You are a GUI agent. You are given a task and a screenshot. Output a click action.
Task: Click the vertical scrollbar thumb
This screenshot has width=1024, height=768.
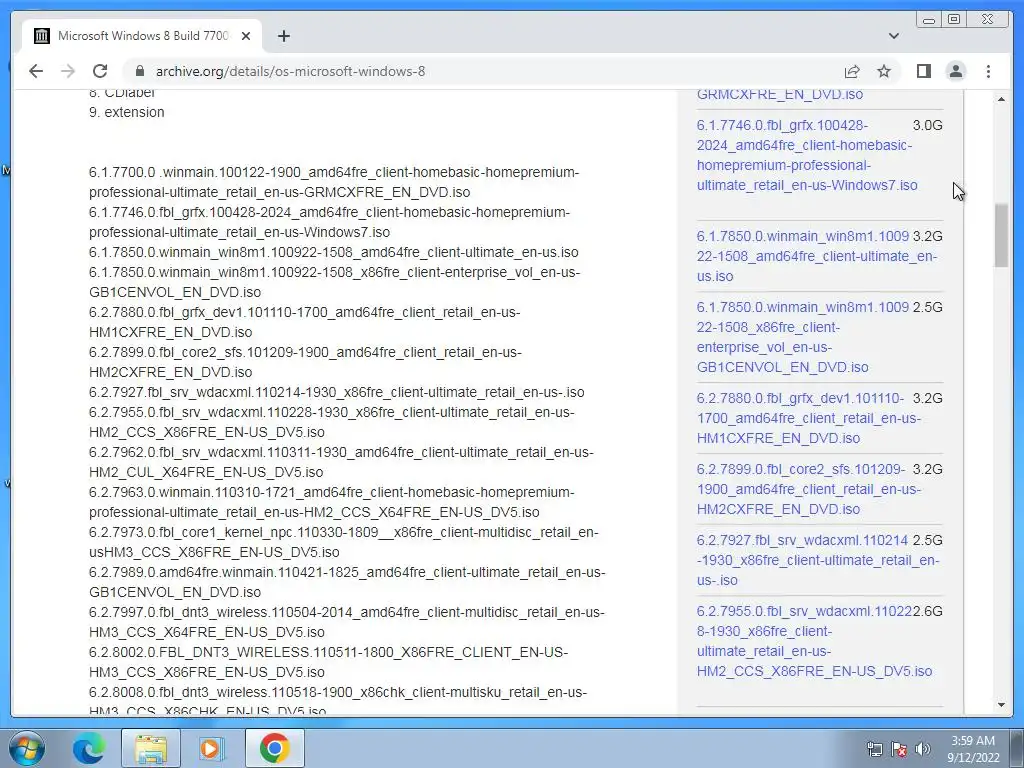coord(1001,235)
